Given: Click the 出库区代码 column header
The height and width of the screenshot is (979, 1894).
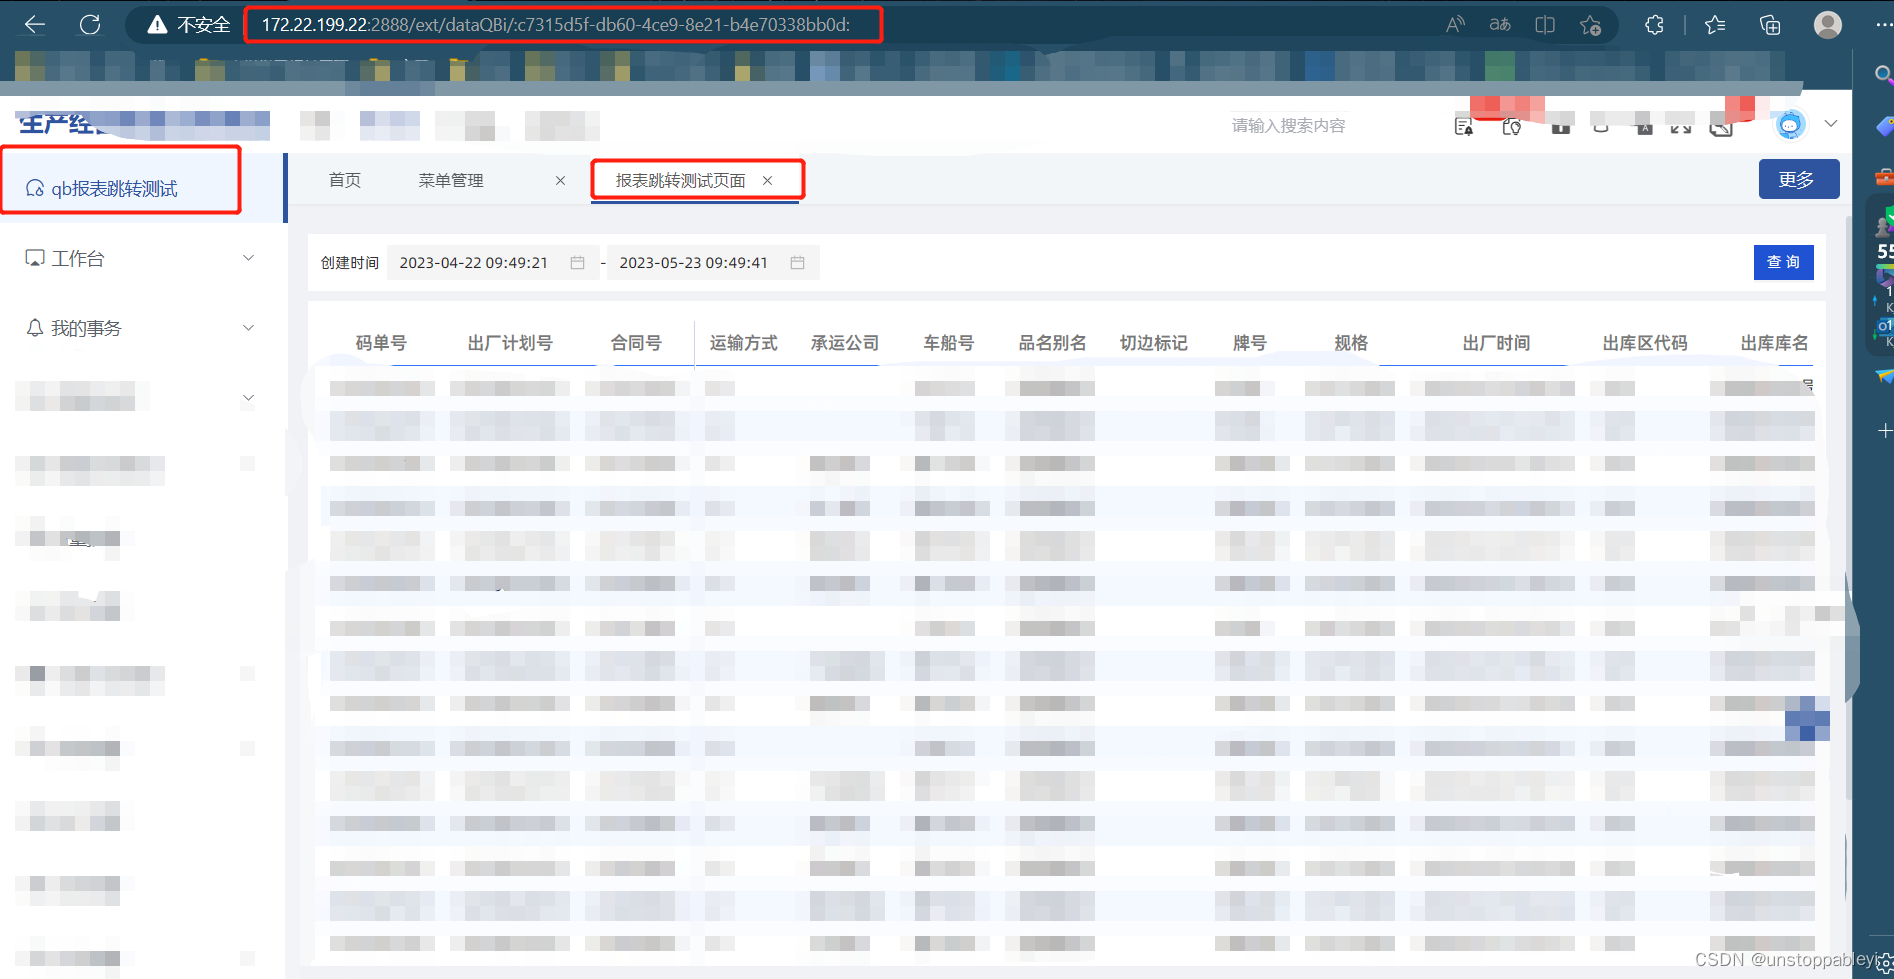Looking at the screenshot, I should 1645,343.
